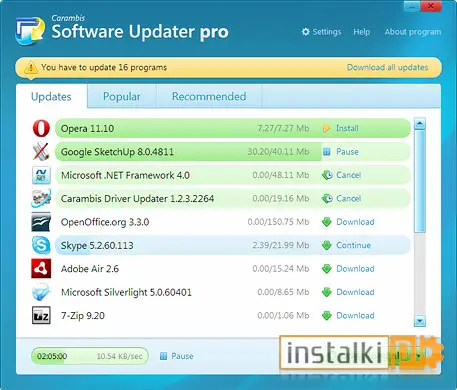Select the Adobe Air 2.6 text
This screenshot has width=457, height=390.
click(x=90, y=269)
